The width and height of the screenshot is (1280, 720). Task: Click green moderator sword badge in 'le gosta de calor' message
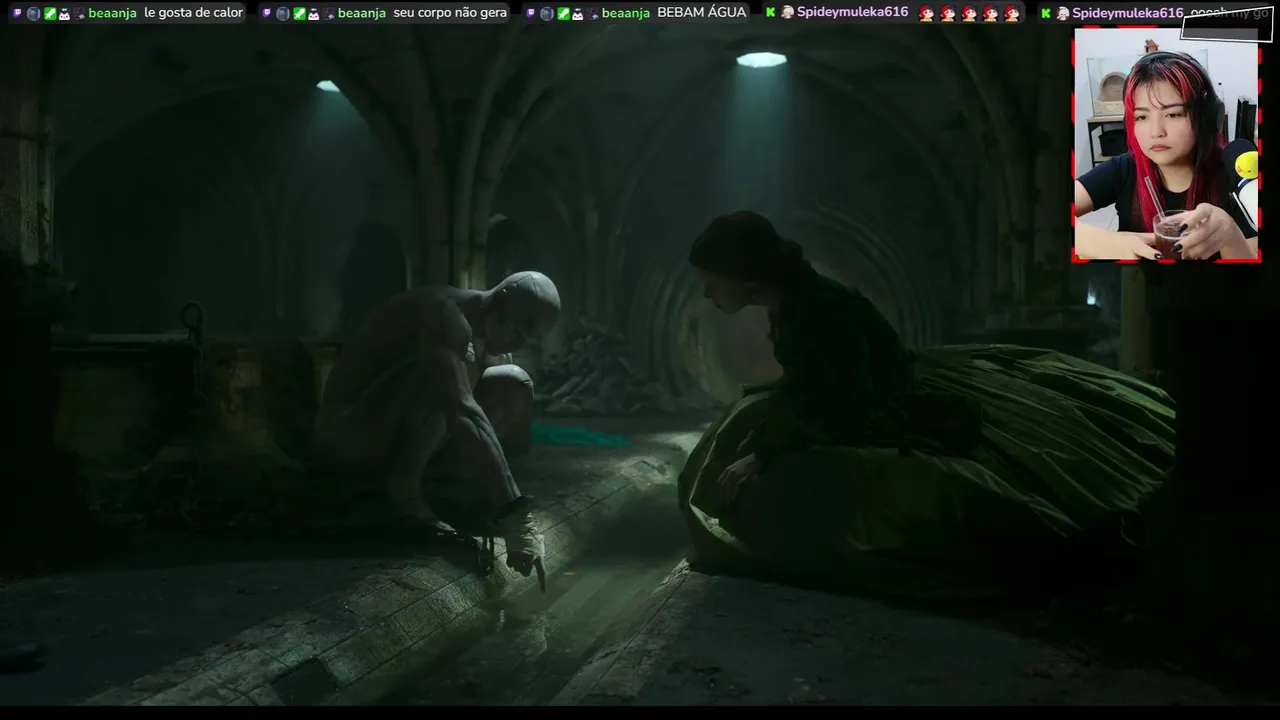coord(49,13)
